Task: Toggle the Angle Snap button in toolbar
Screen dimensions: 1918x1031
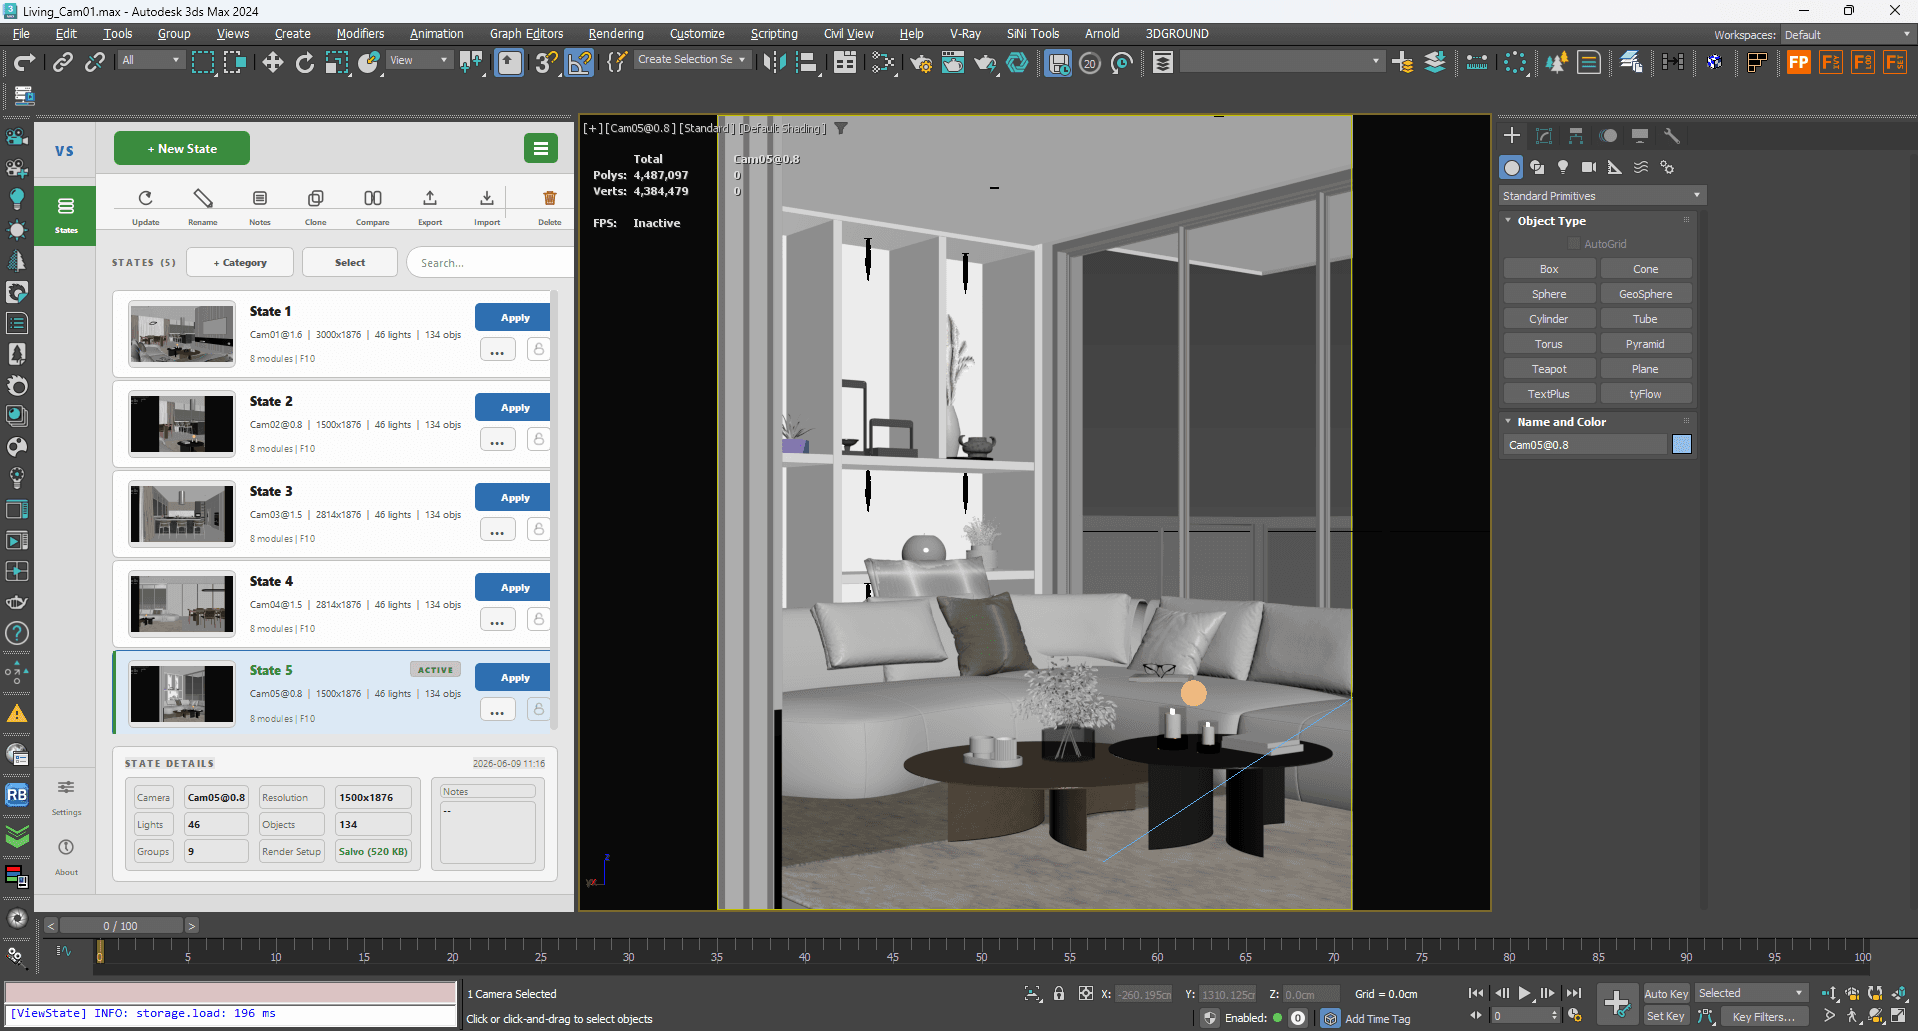Action: pos(579,63)
